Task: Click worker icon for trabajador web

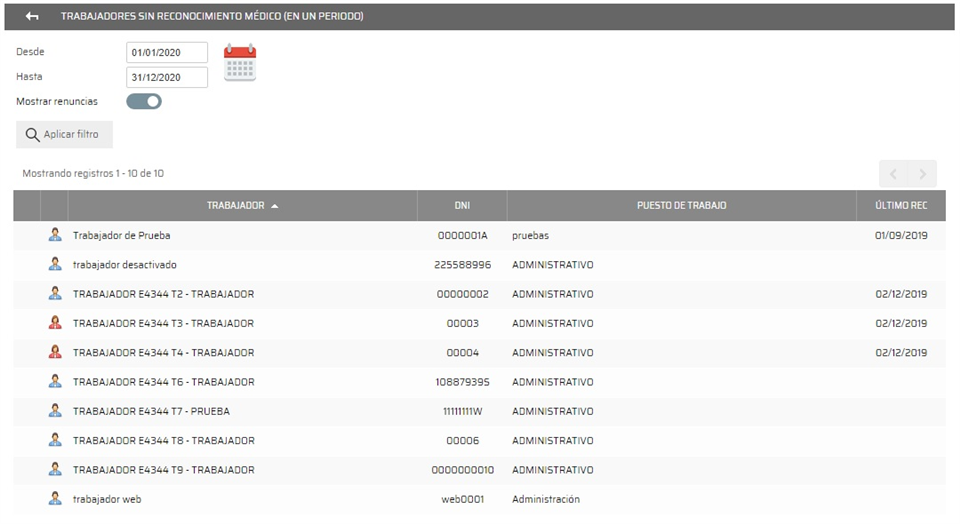Action: [55, 499]
